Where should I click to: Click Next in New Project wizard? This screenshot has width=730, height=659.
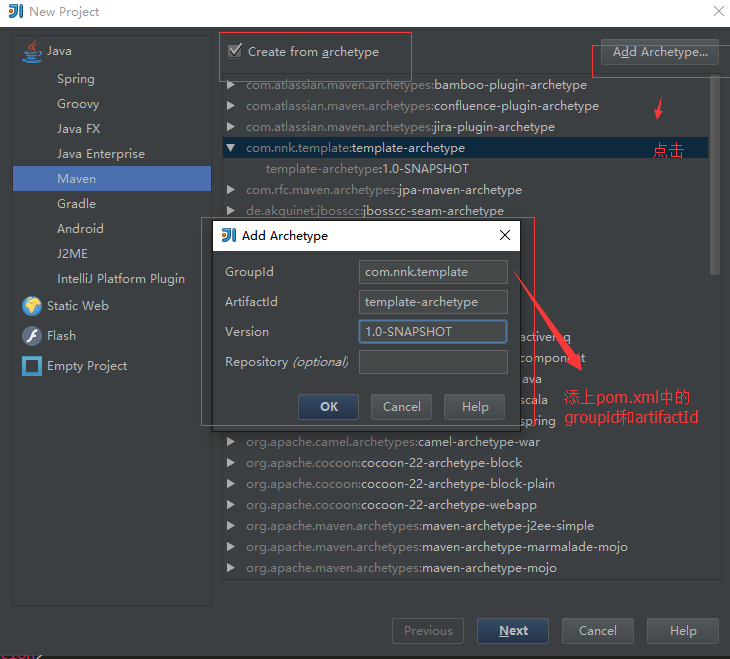pos(513,631)
